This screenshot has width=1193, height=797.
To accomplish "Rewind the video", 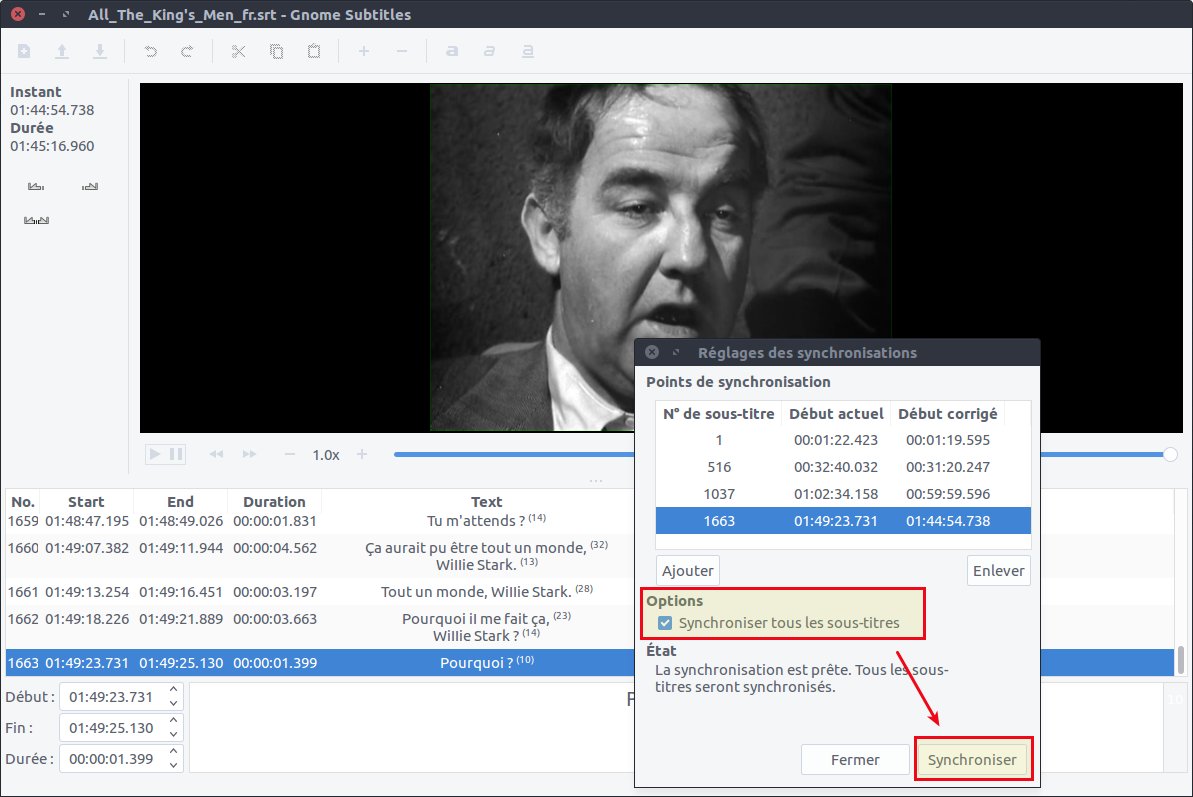I will coord(216,454).
